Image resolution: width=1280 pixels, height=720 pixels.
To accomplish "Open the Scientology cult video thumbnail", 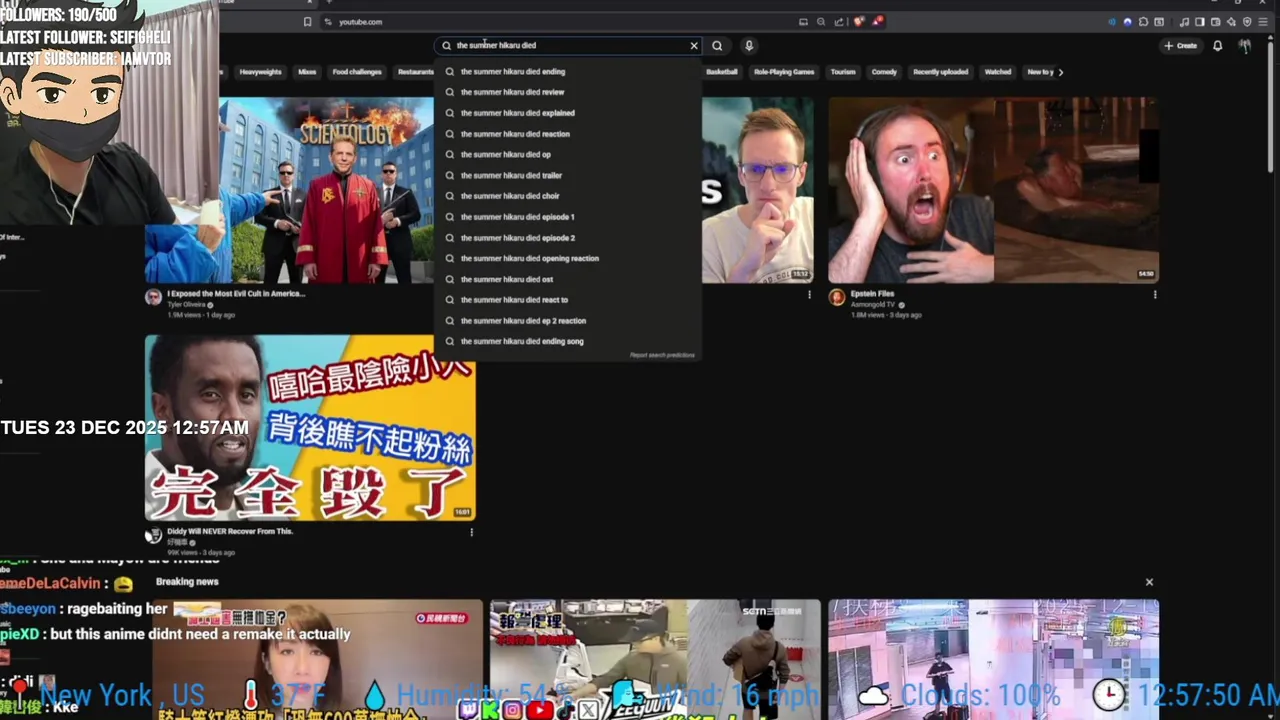I will click(x=289, y=190).
